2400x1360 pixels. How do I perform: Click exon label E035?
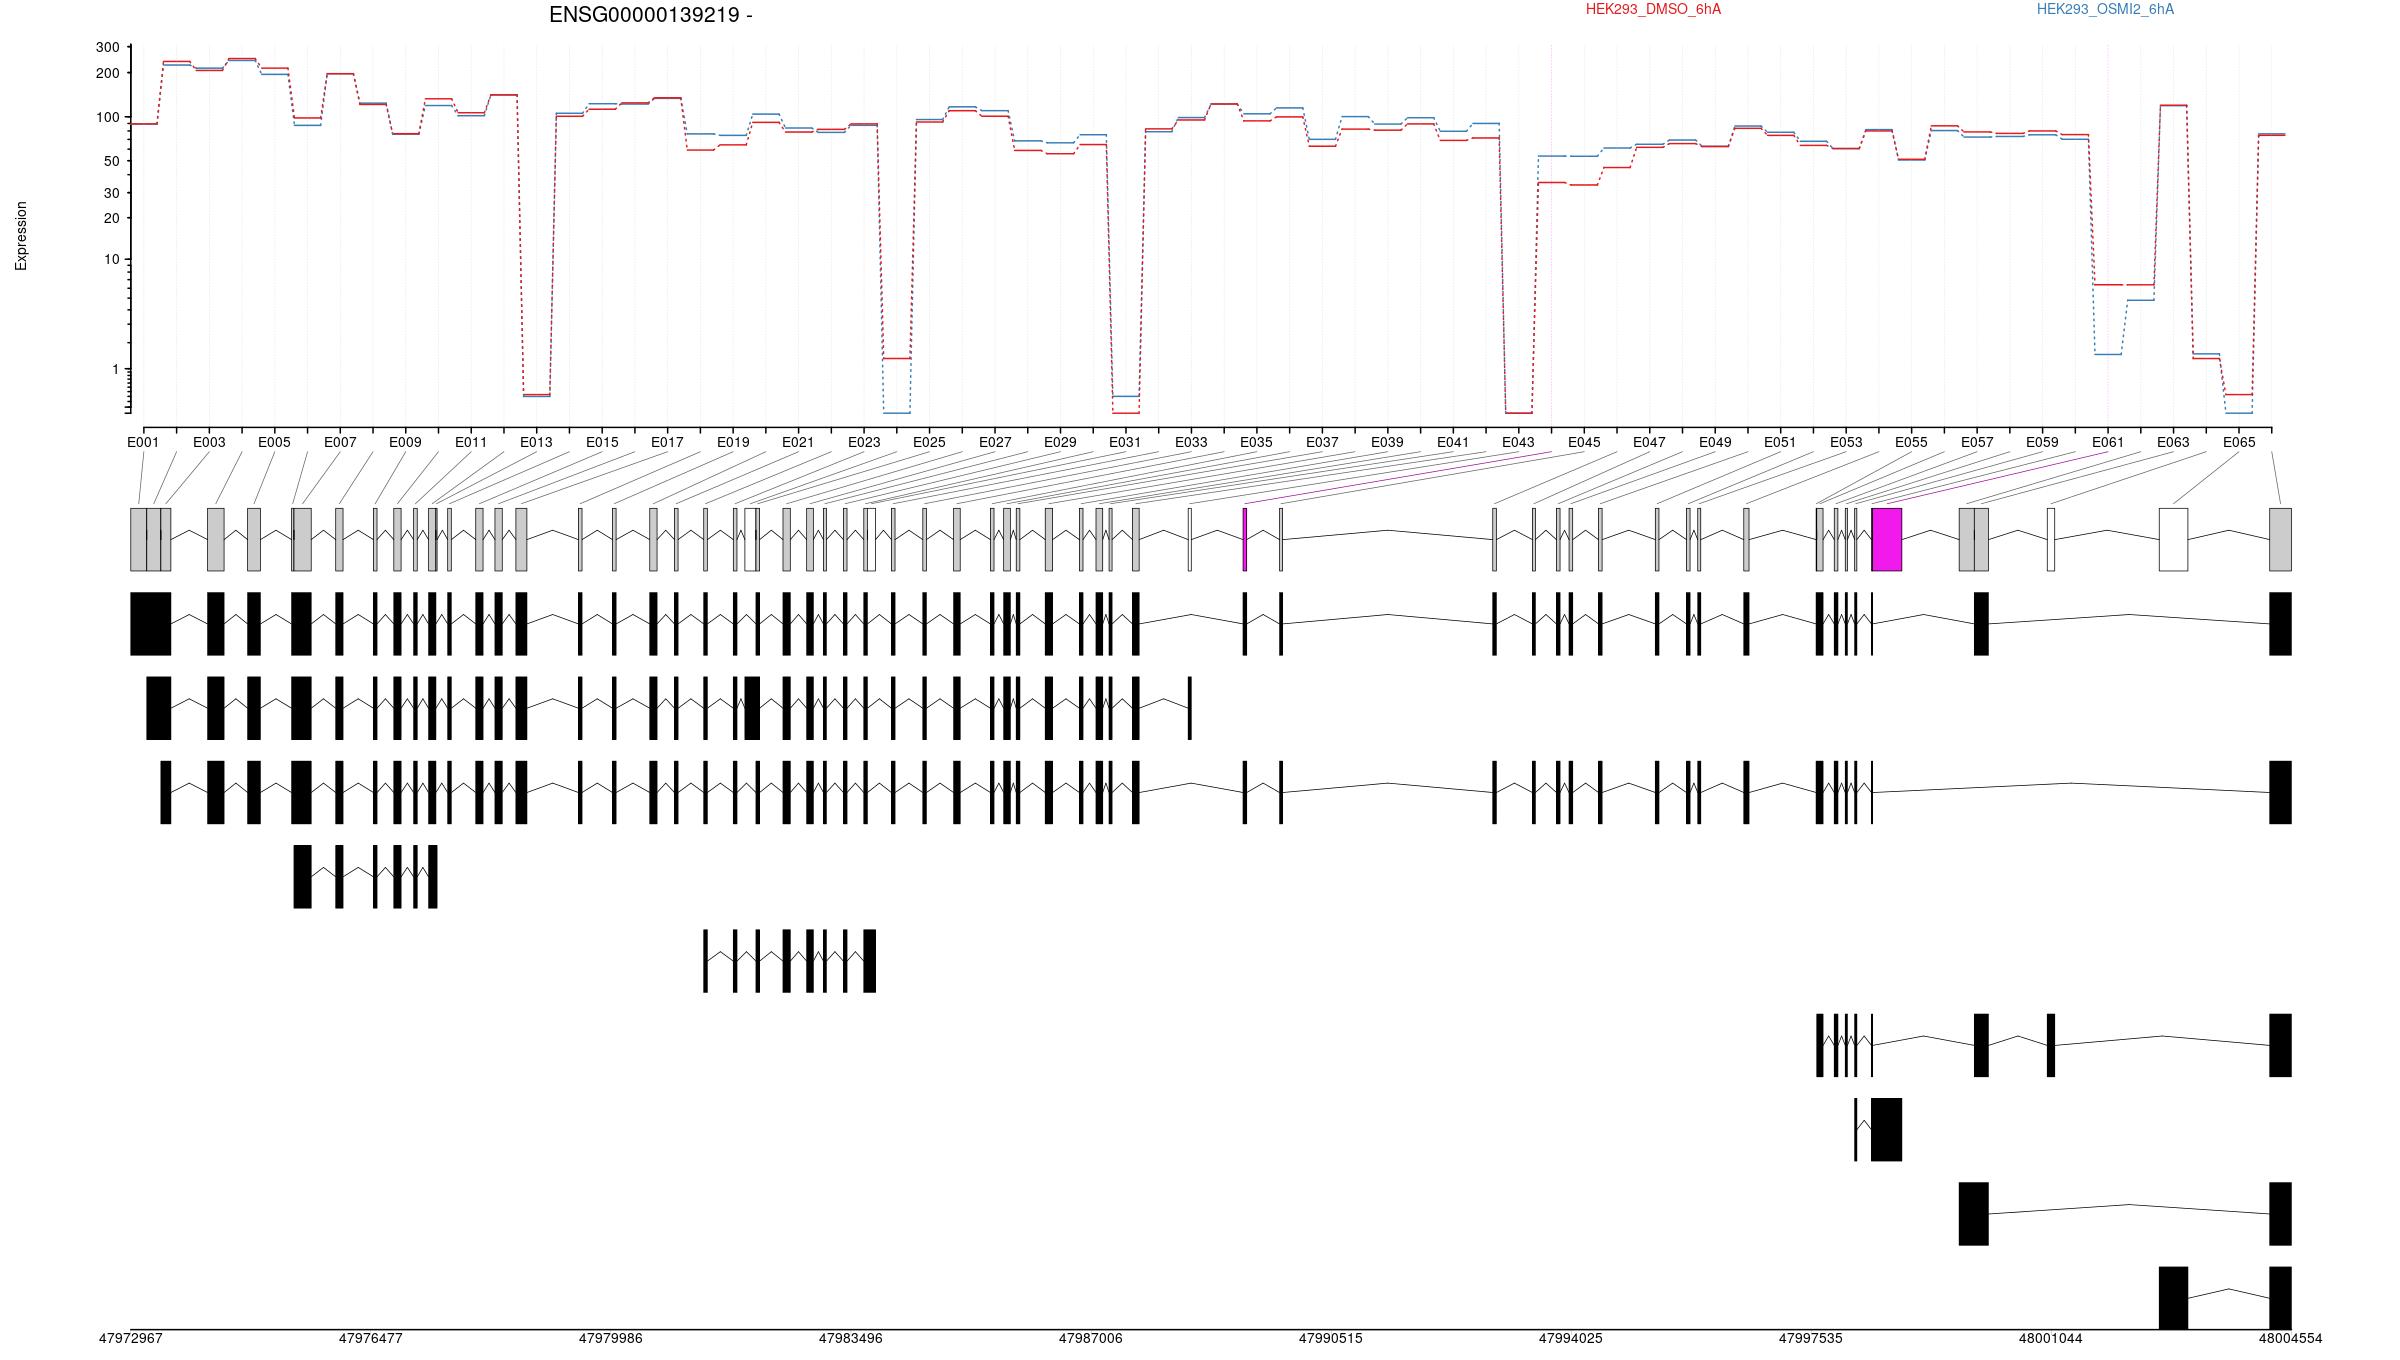1256,442
